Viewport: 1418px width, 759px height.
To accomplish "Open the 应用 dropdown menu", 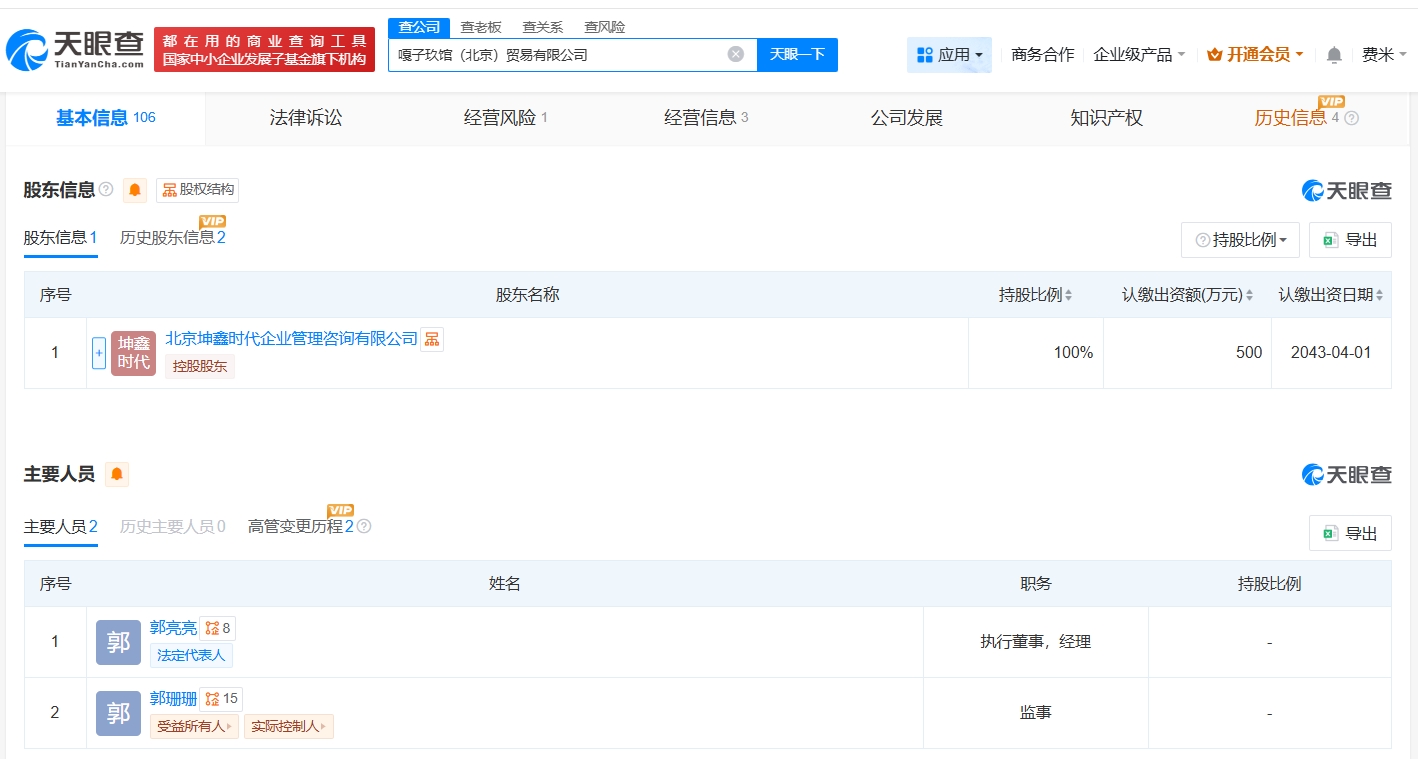I will pos(949,55).
